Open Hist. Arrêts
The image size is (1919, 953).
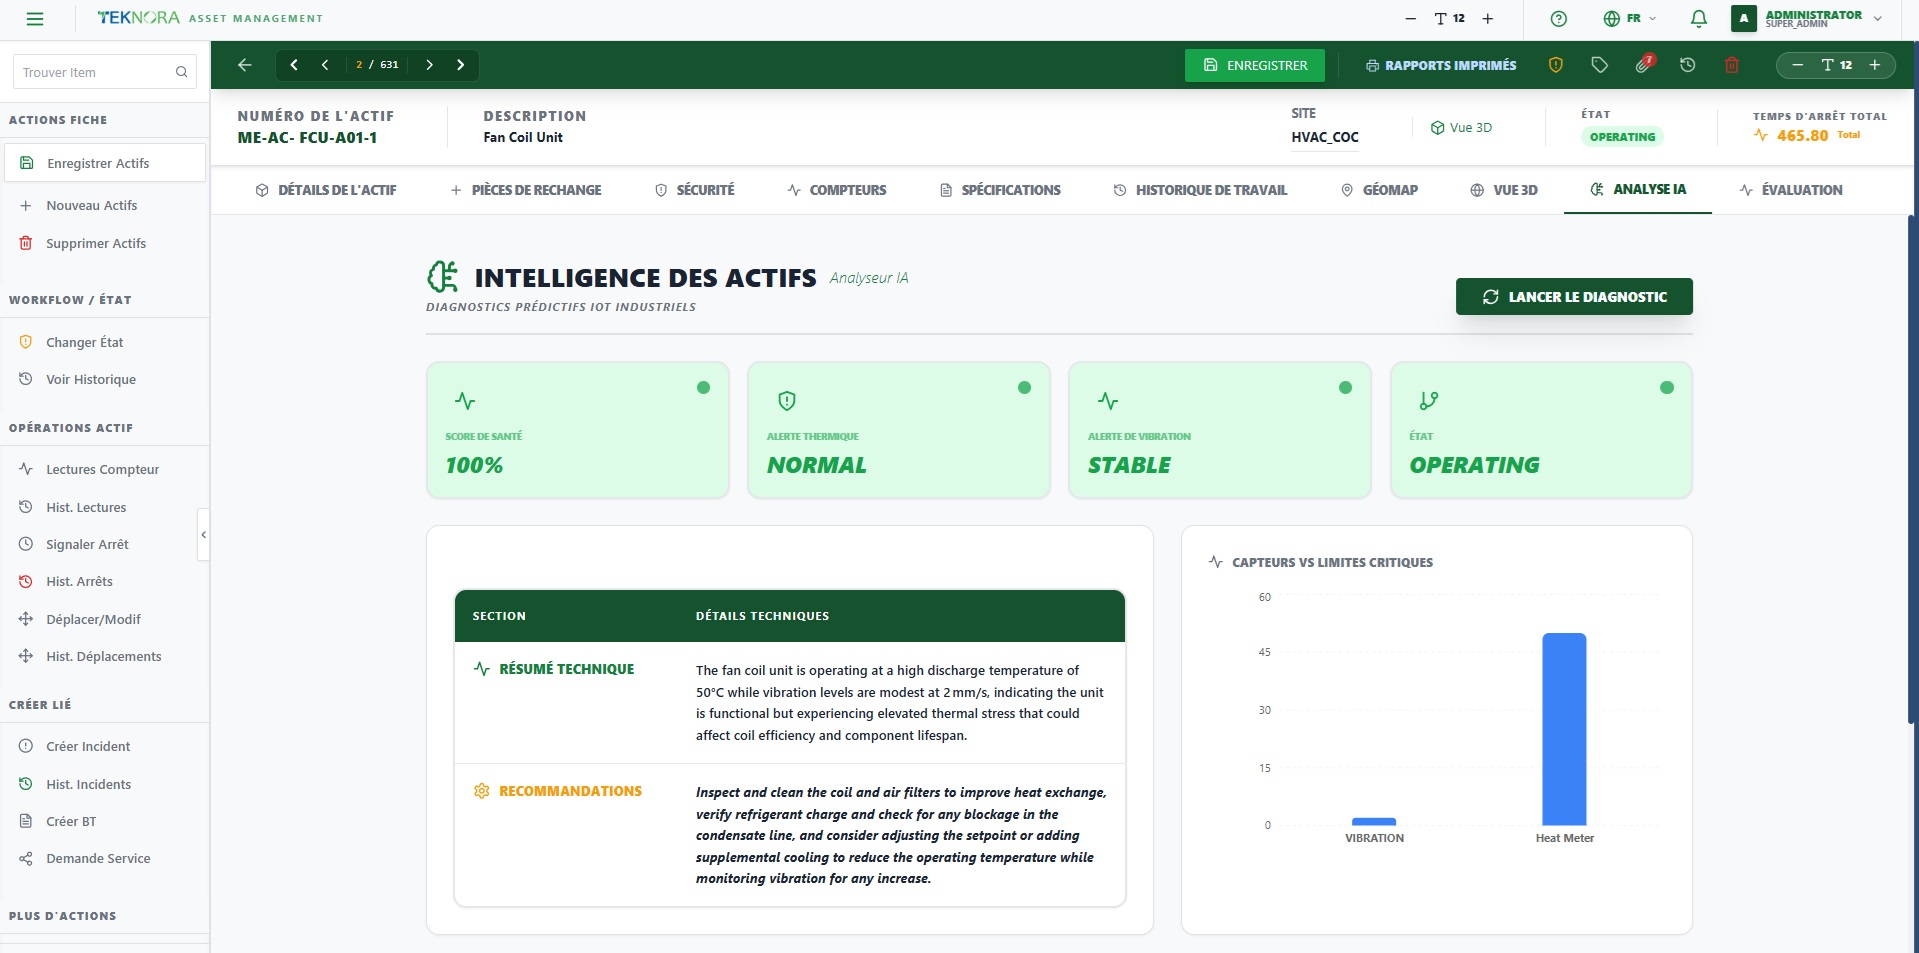click(79, 581)
